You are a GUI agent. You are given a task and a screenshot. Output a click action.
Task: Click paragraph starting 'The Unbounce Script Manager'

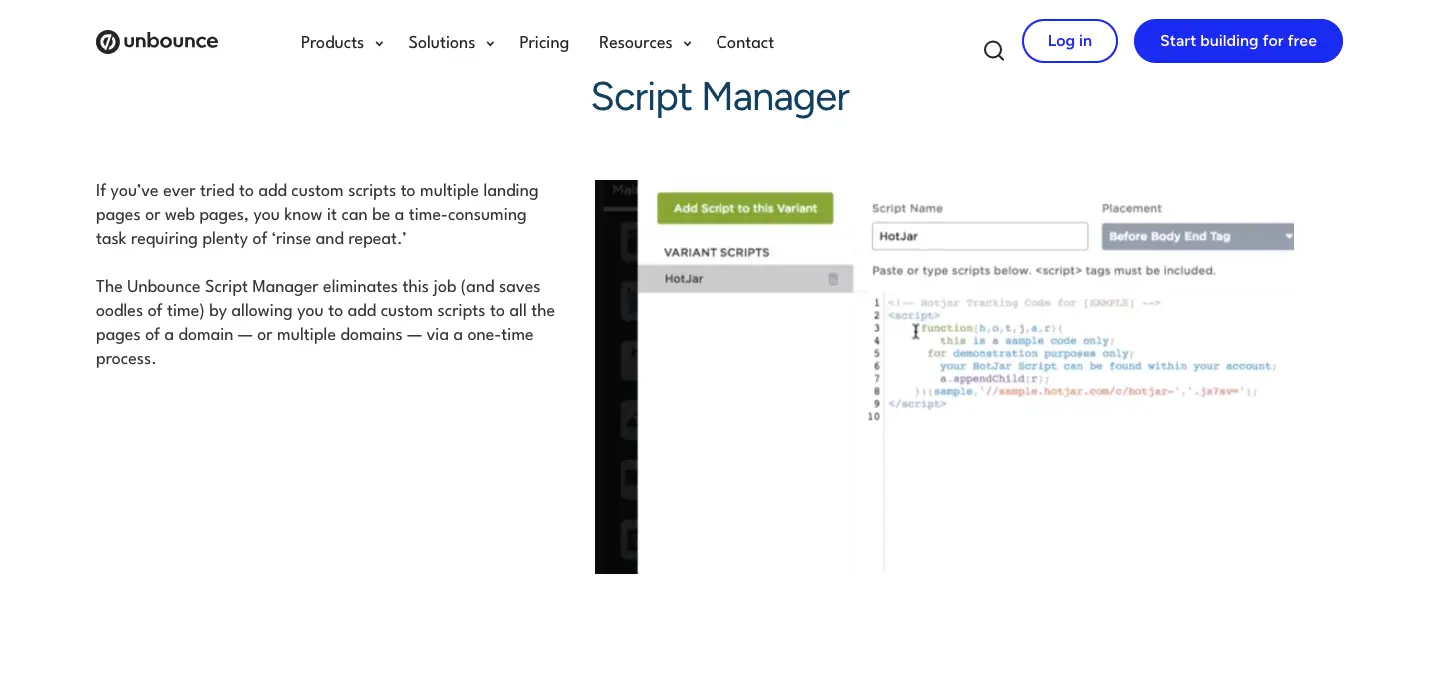coord(325,323)
